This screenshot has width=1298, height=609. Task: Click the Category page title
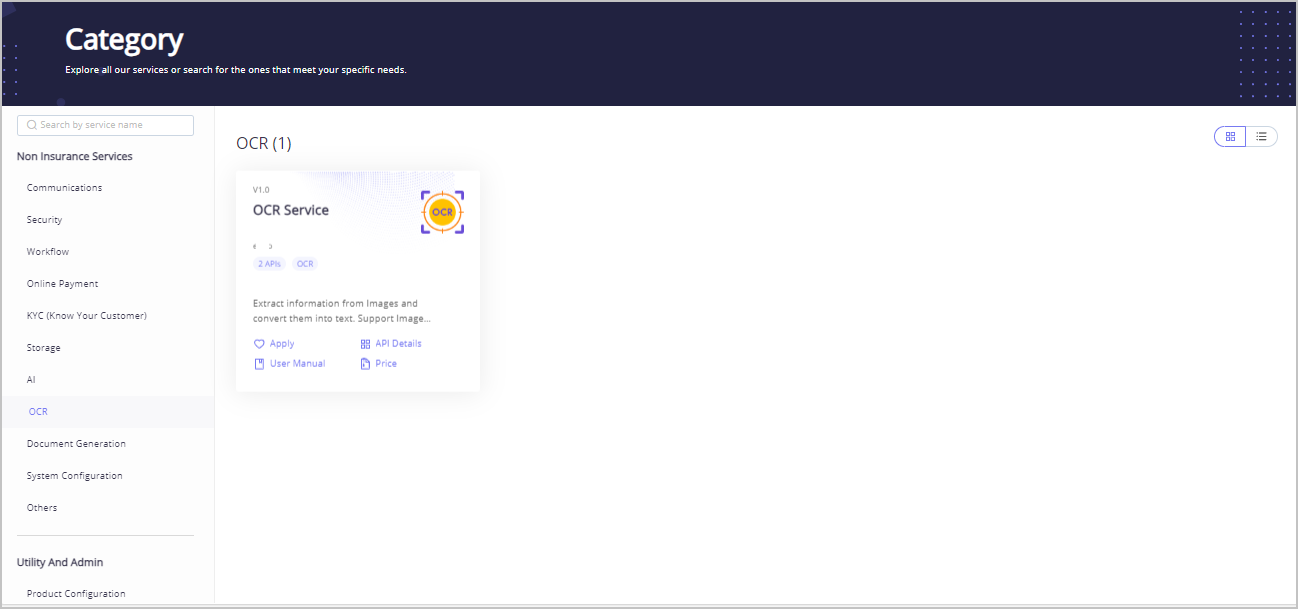pyautogui.click(x=124, y=39)
